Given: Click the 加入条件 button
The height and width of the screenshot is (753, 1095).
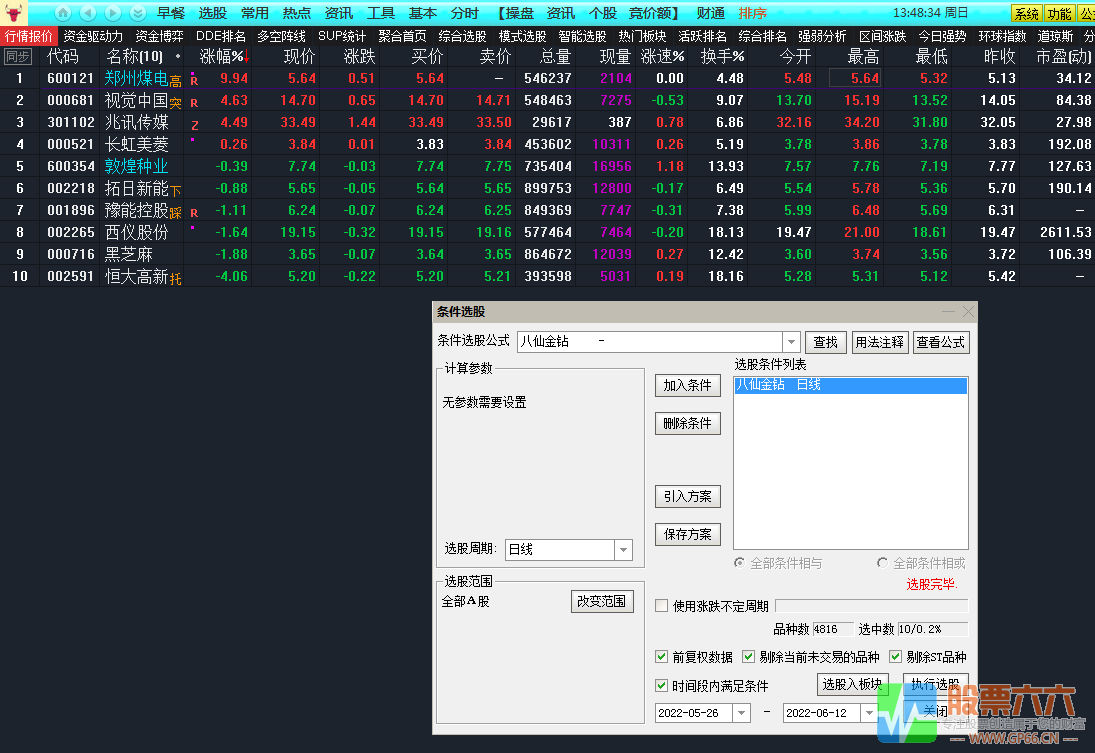Looking at the screenshot, I should [687, 385].
